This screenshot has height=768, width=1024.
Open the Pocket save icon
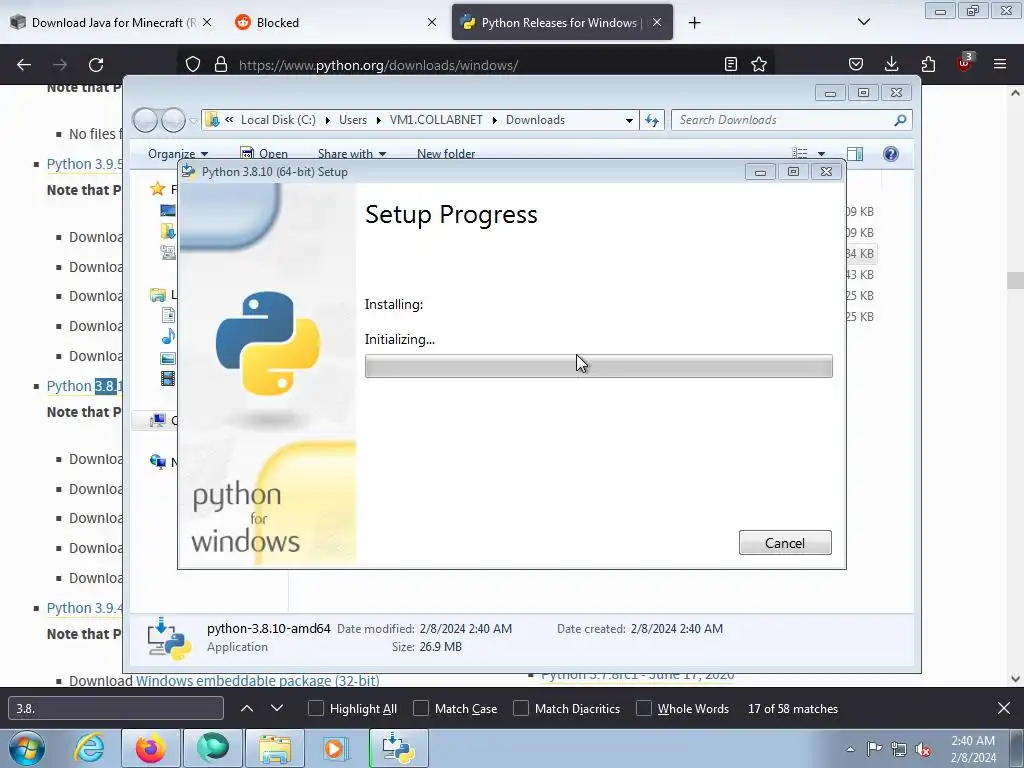[x=856, y=64]
